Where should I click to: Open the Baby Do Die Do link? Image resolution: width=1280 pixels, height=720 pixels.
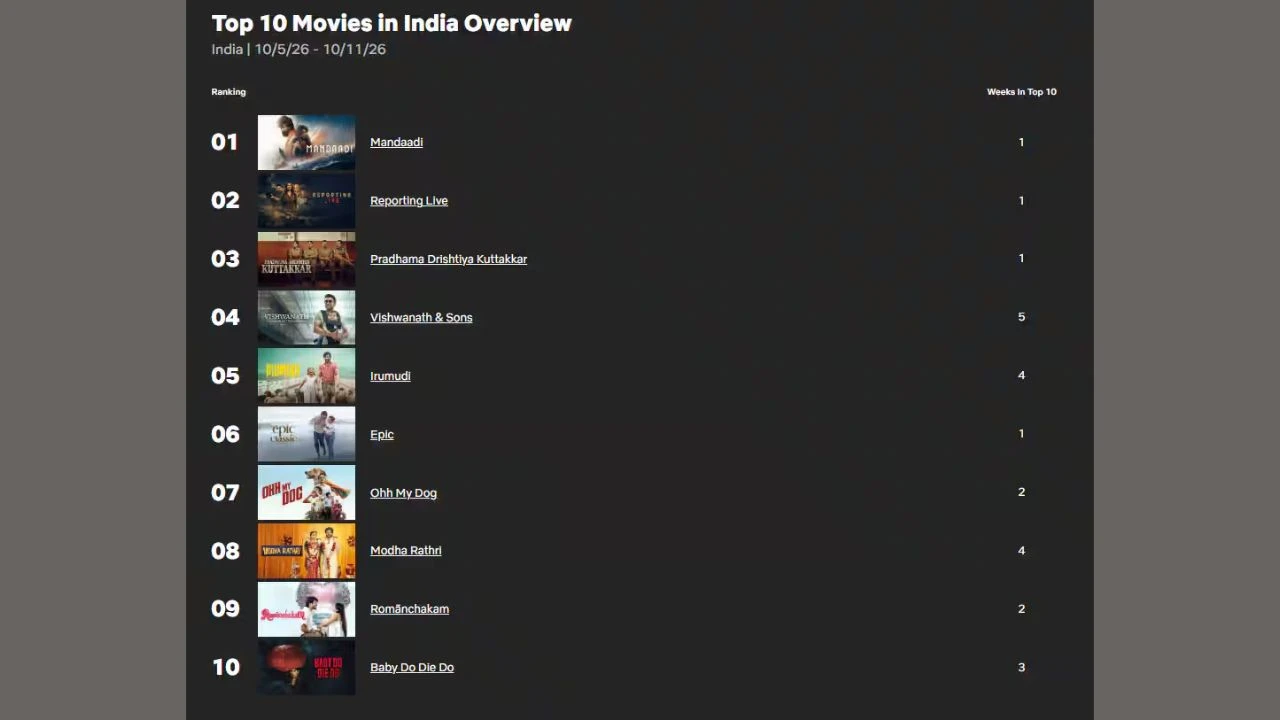[x=412, y=668]
